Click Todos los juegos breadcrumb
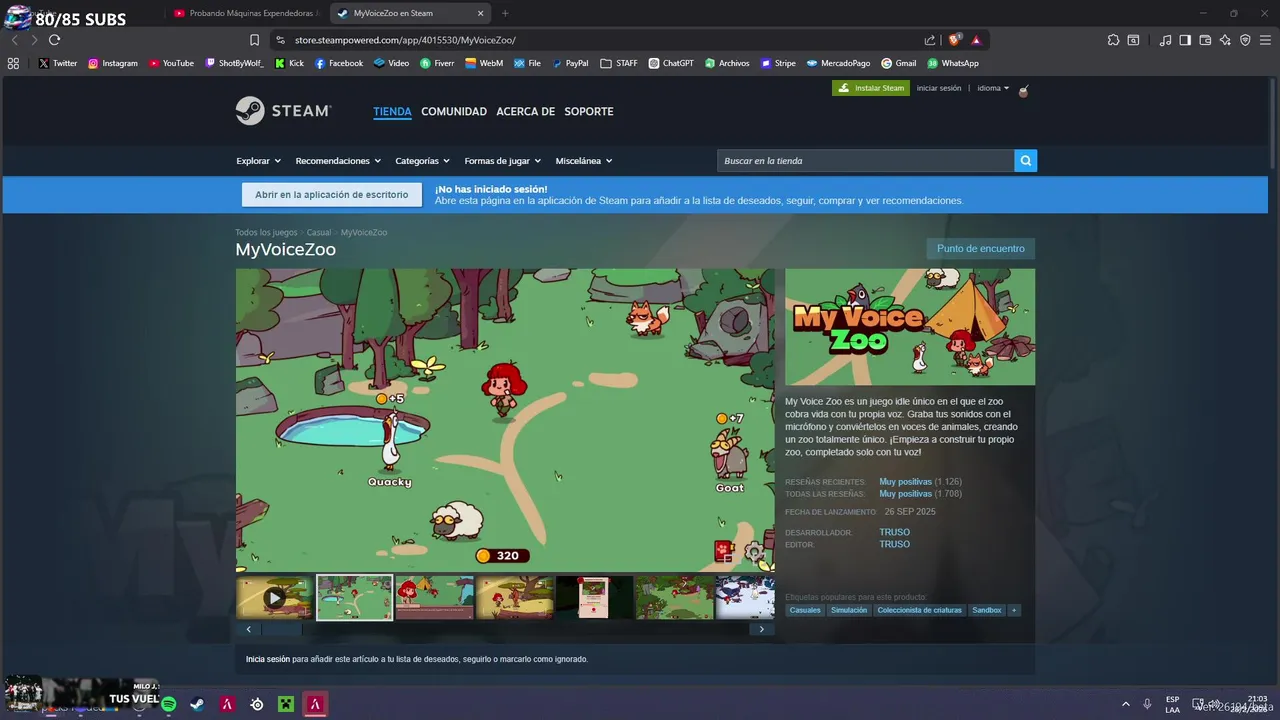Screen dimensions: 1280x720 coord(266,232)
